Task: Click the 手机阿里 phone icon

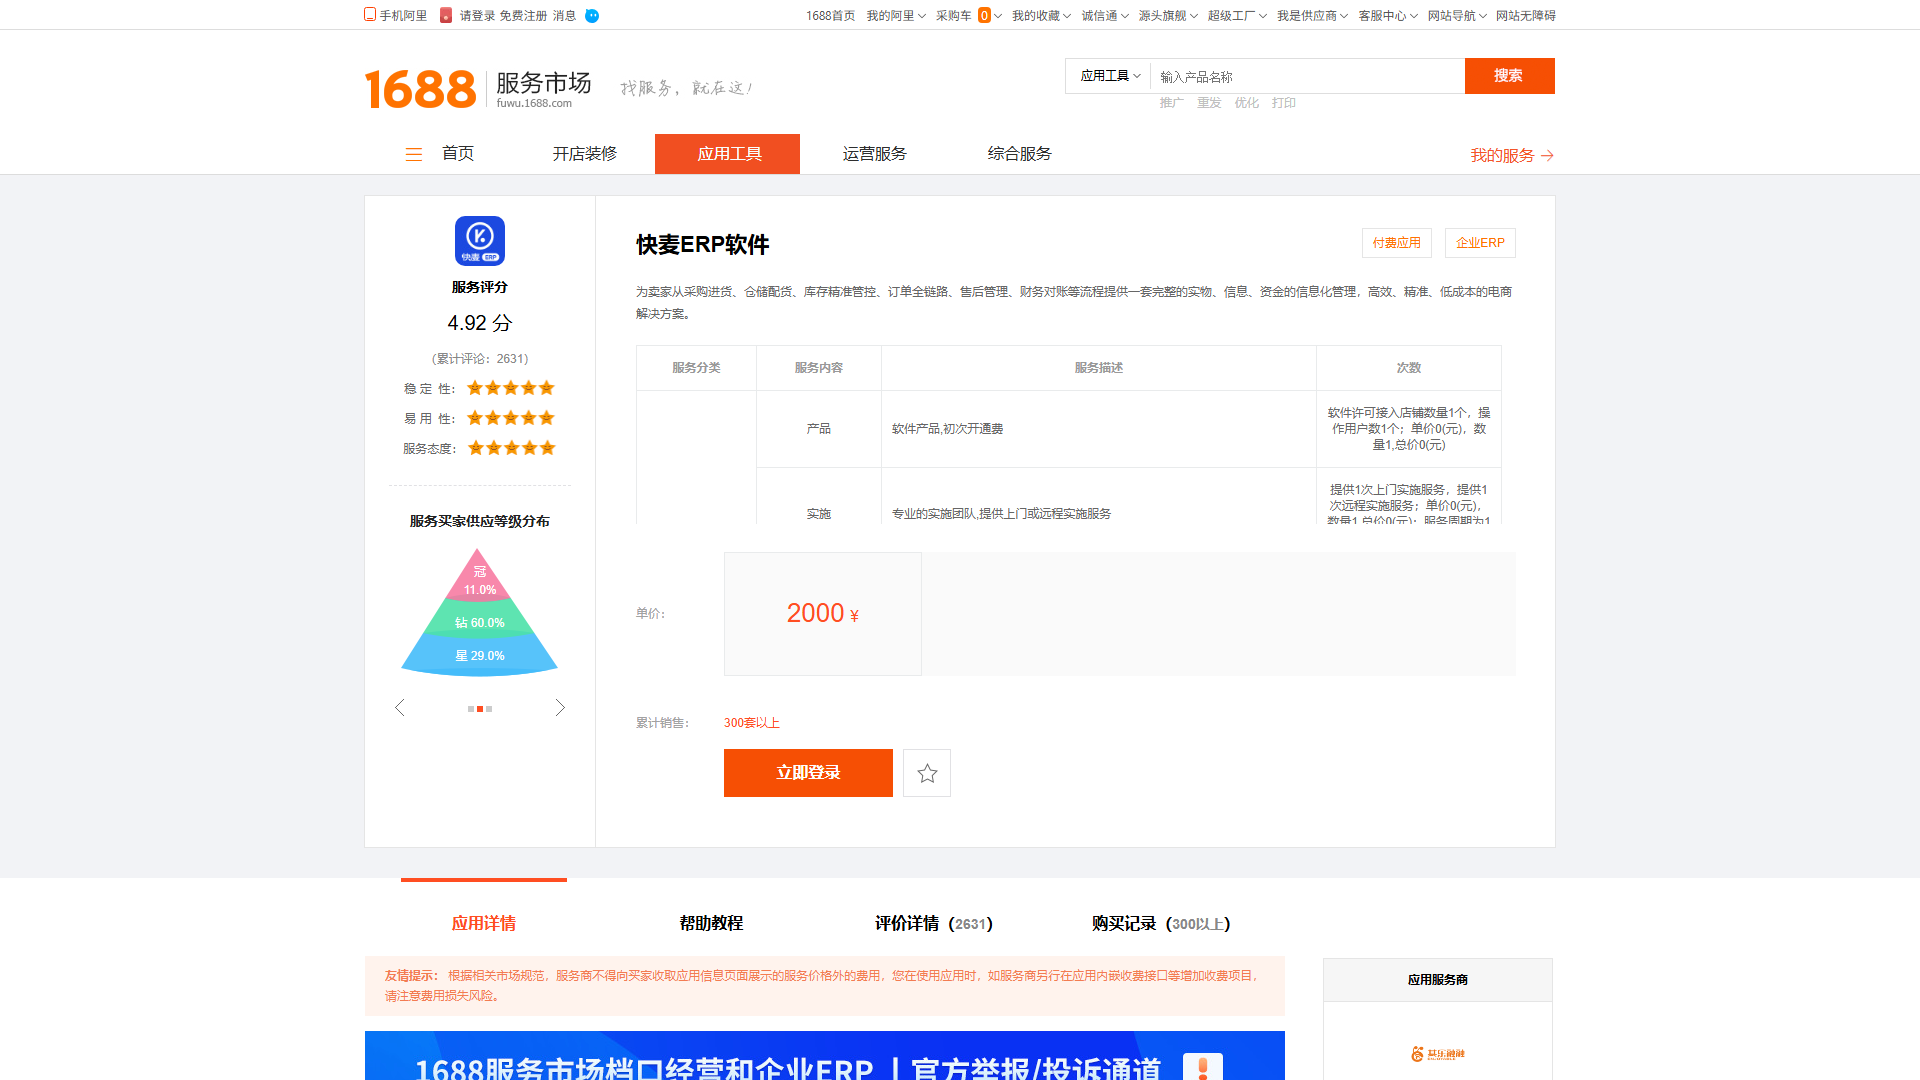Action: 370,14
